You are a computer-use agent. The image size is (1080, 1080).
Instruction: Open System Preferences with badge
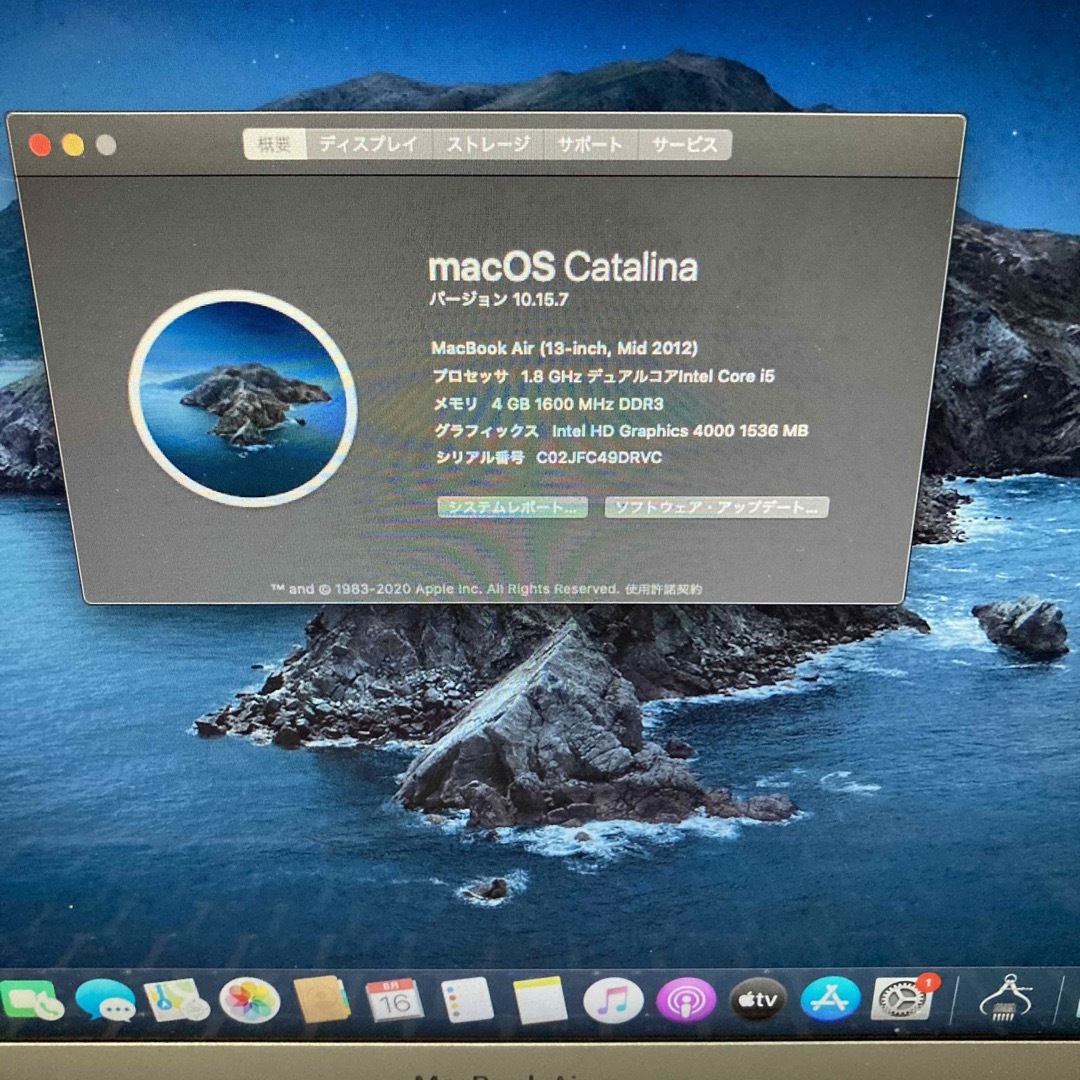pyautogui.click(x=904, y=997)
